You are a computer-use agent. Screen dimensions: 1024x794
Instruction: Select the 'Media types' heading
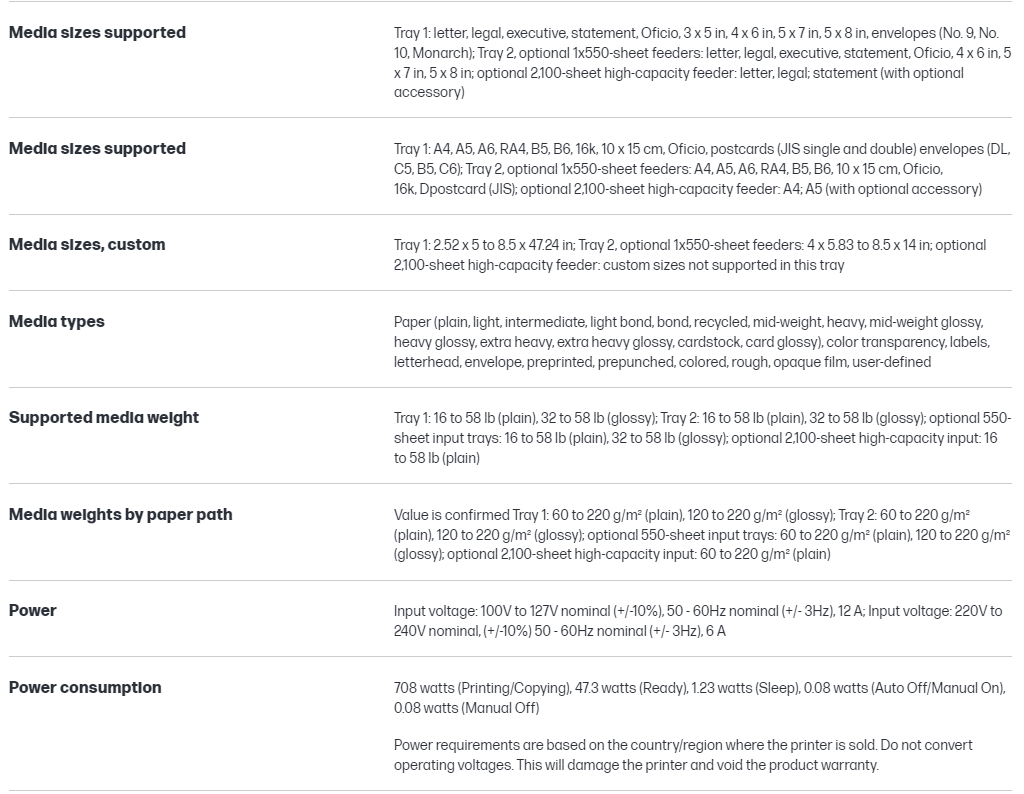pyautogui.click(x=56, y=322)
